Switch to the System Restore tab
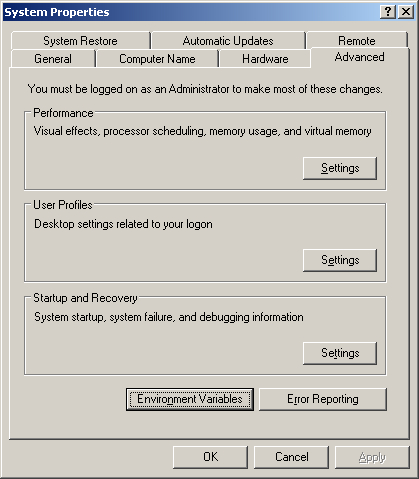The height and width of the screenshot is (479, 419). point(80,41)
